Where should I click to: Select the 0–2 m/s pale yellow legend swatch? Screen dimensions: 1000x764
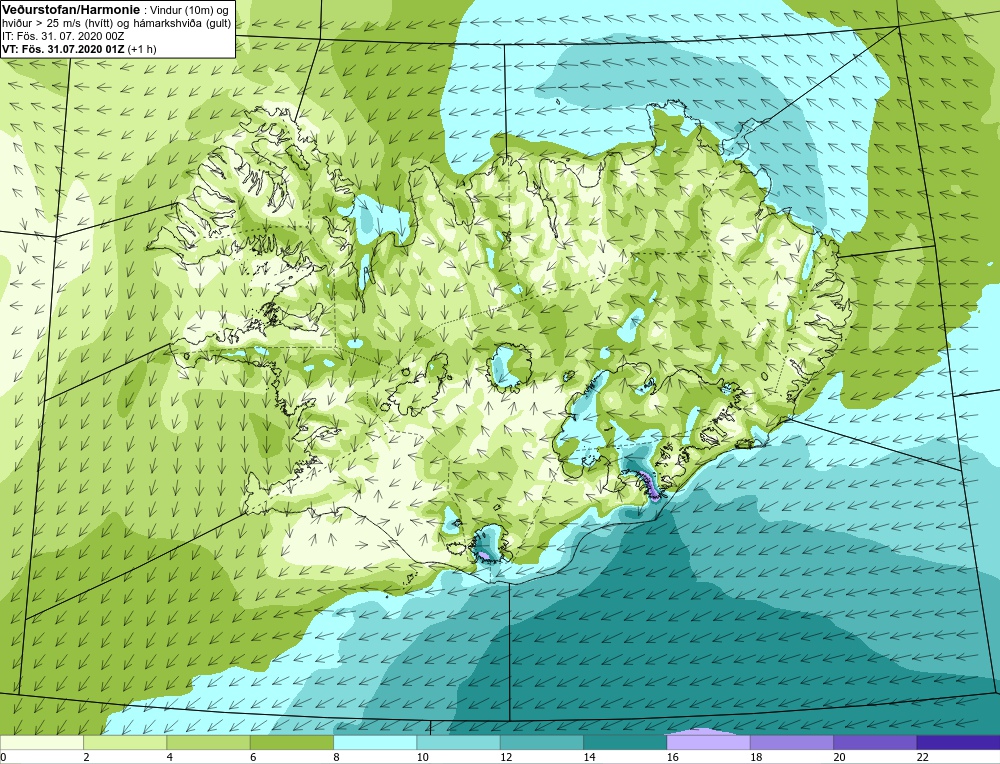42,743
